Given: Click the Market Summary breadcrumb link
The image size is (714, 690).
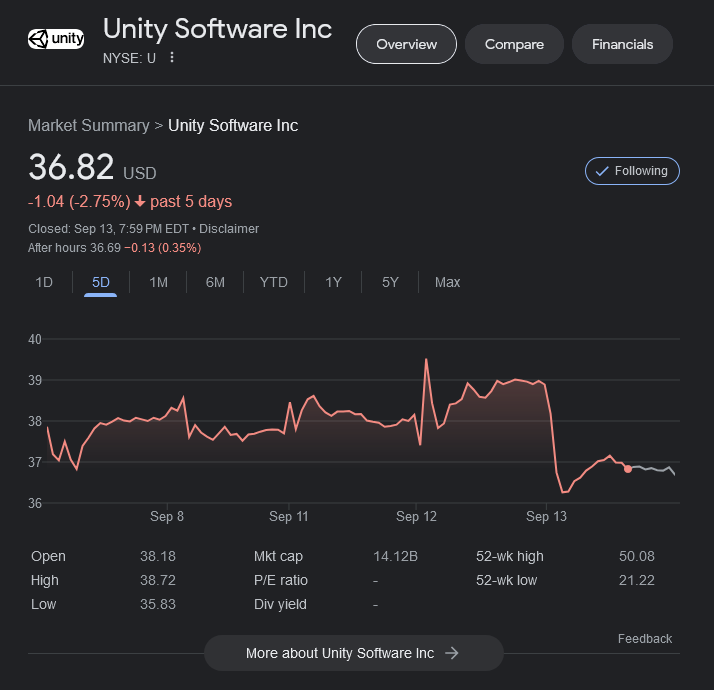Looking at the screenshot, I should pos(88,125).
